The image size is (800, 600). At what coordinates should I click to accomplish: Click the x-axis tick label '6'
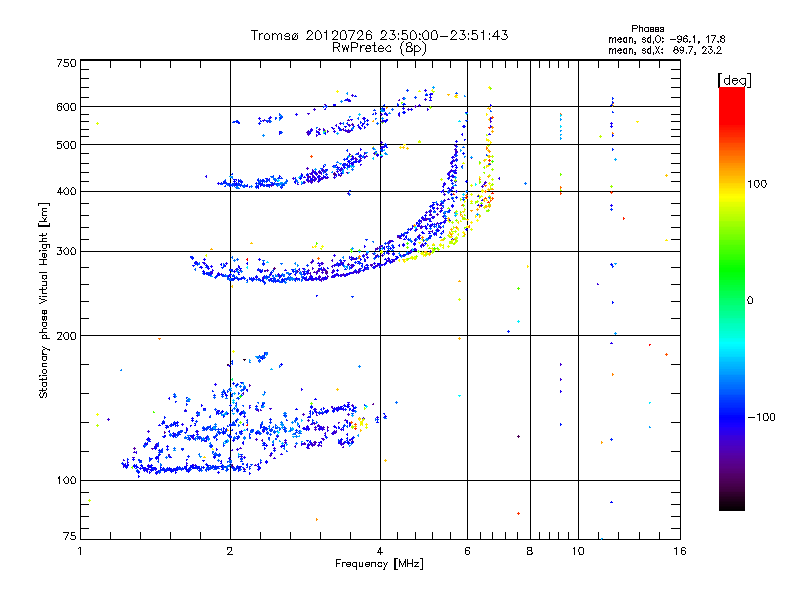(467, 551)
